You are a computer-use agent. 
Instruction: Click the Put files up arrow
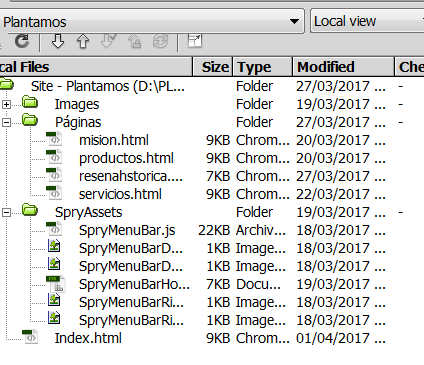tap(83, 42)
